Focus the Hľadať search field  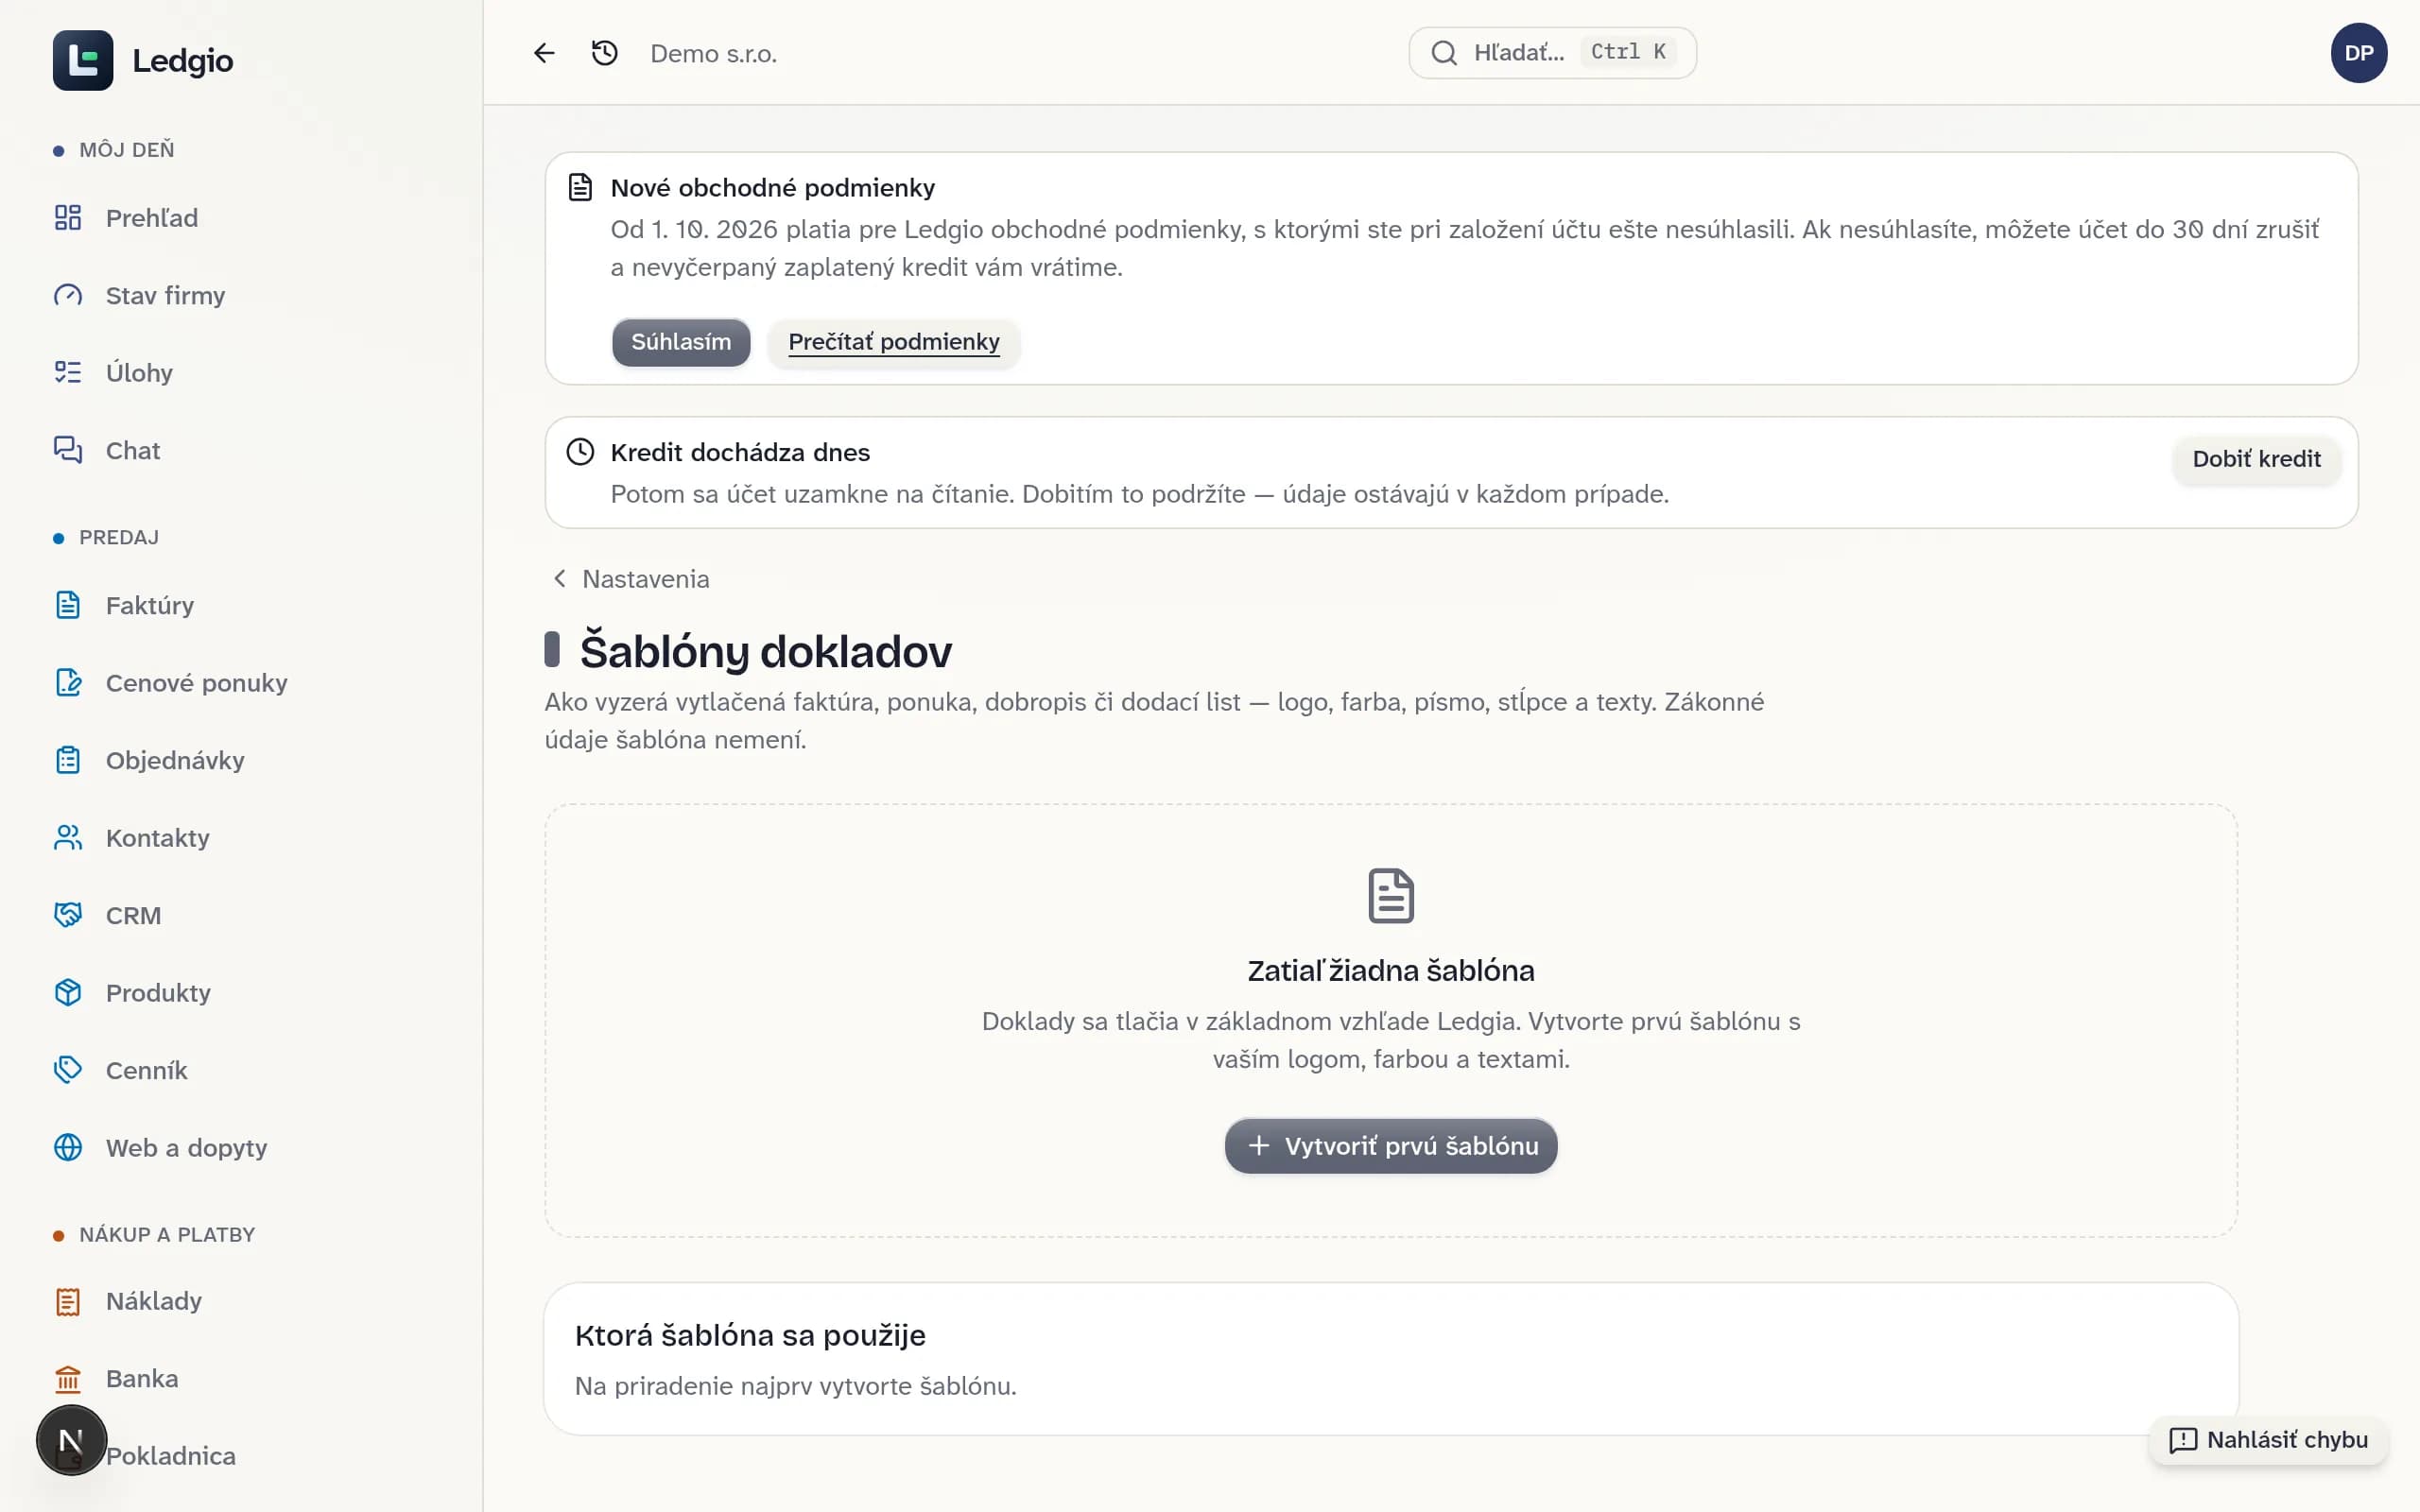pos(1552,52)
